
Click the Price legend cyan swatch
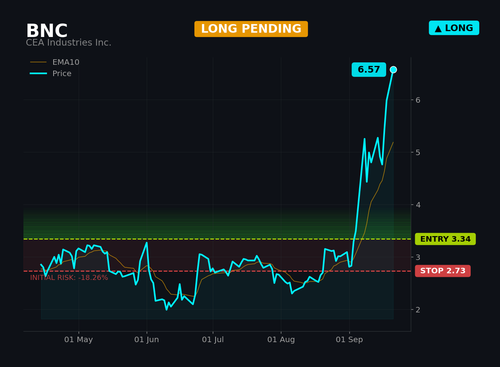(x=38, y=73)
